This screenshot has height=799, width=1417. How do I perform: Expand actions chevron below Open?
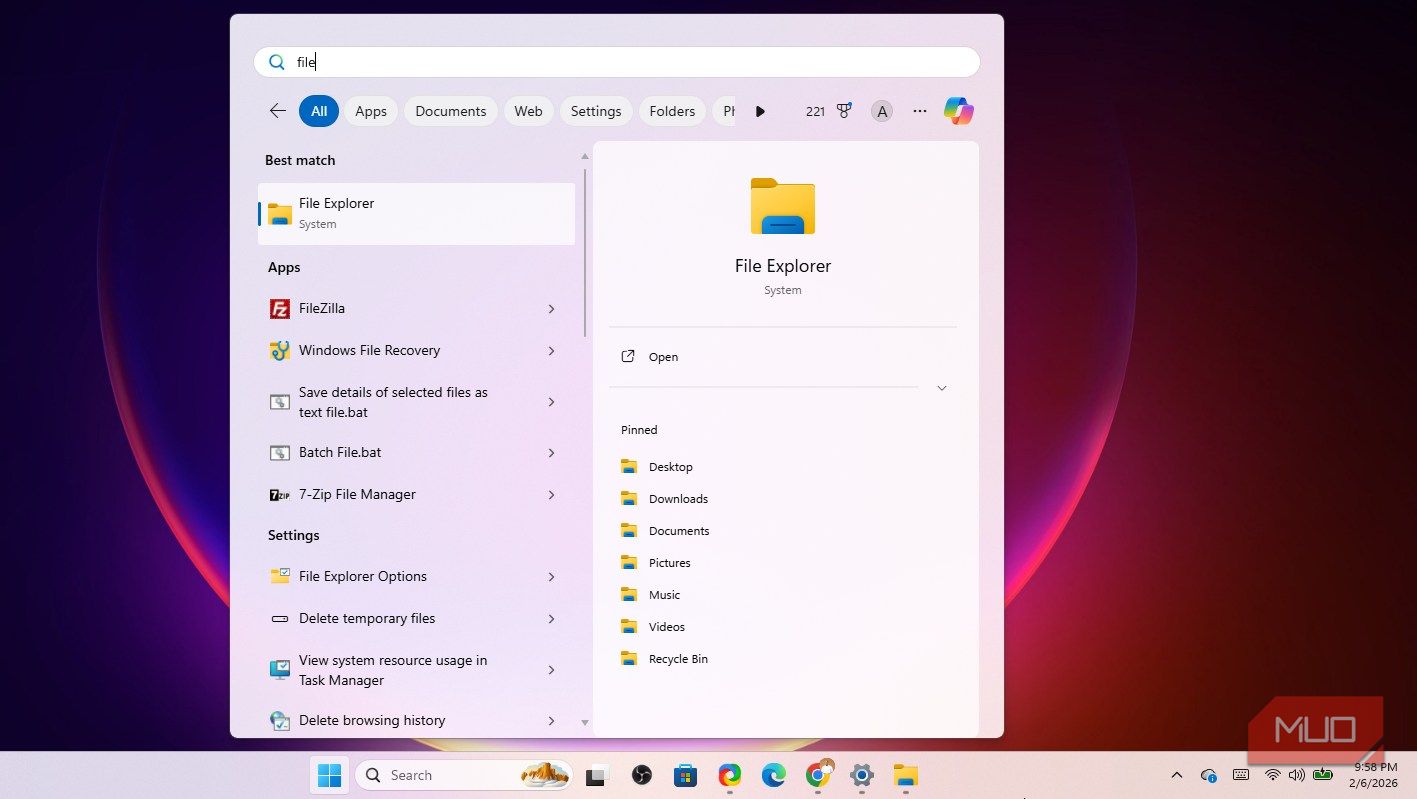tap(941, 388)
